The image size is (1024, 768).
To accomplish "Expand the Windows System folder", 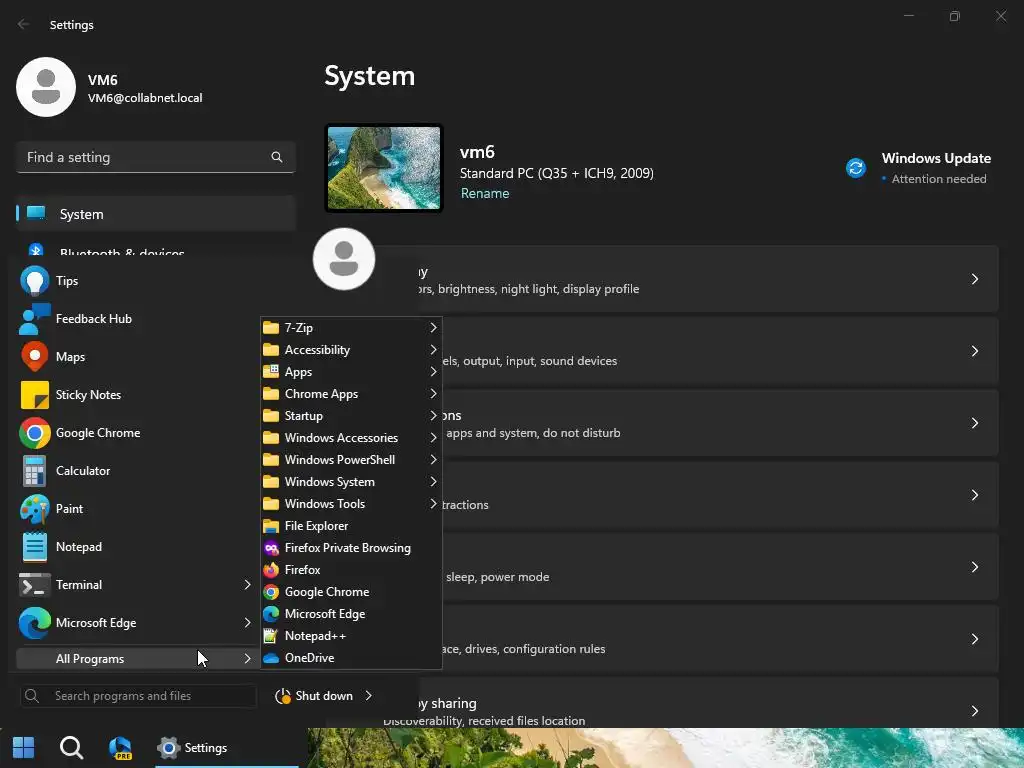I will [x=351, y=482].
